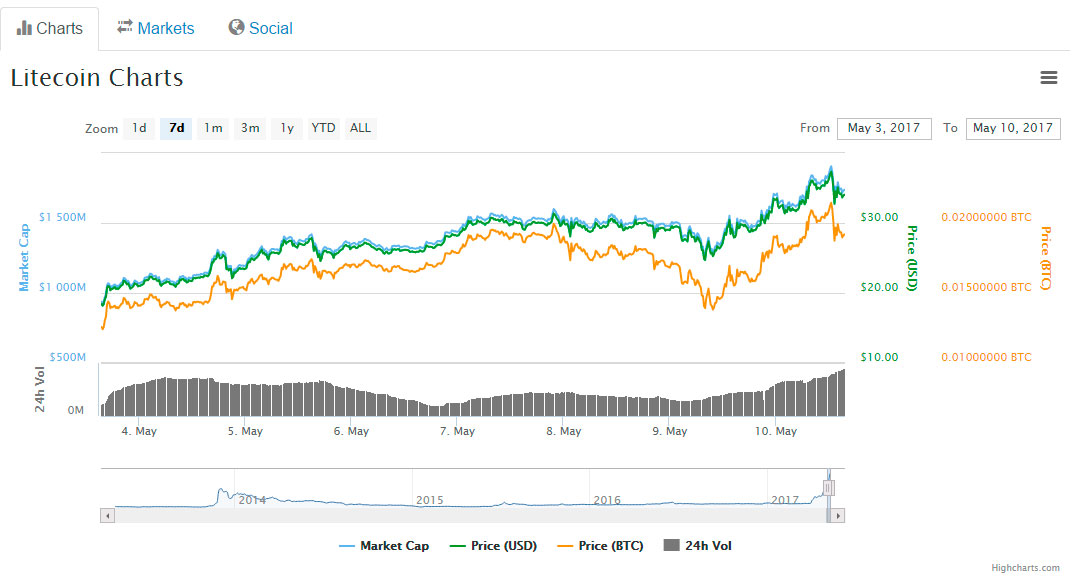1082x582 pixels.
Task: Click the 2016 label in the navigator
Action: [607, 500]
